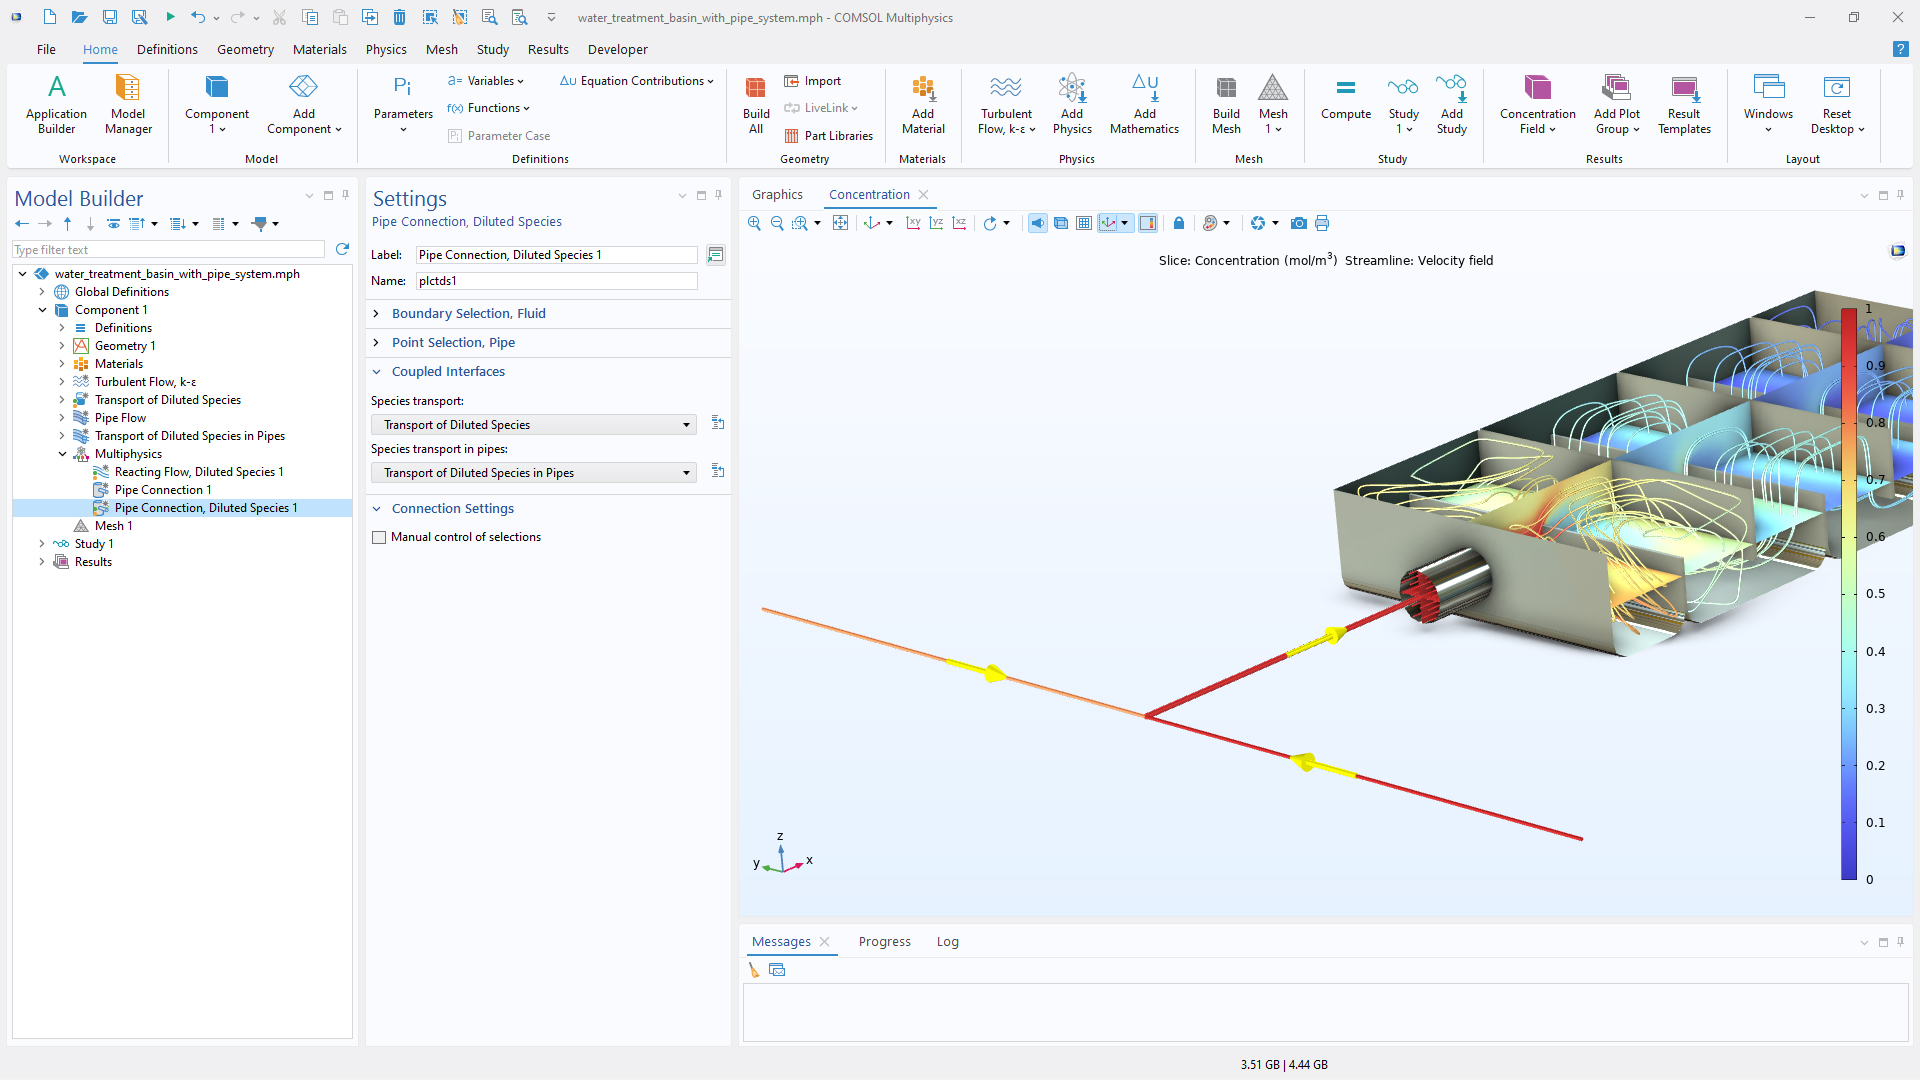Screen dimensions: 1920x1080
Task: Click the Label input field
Action: (x=556, y=255)
